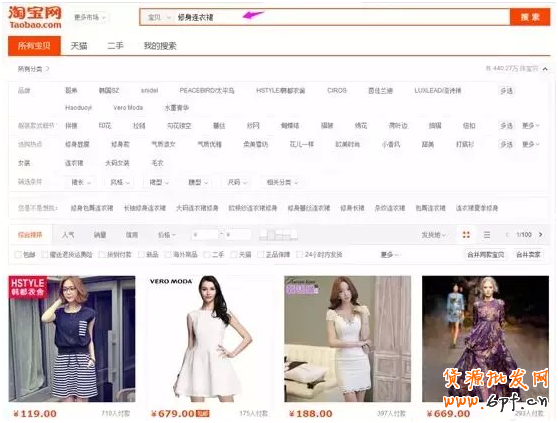Open the 我的搜索 tab

160,46
